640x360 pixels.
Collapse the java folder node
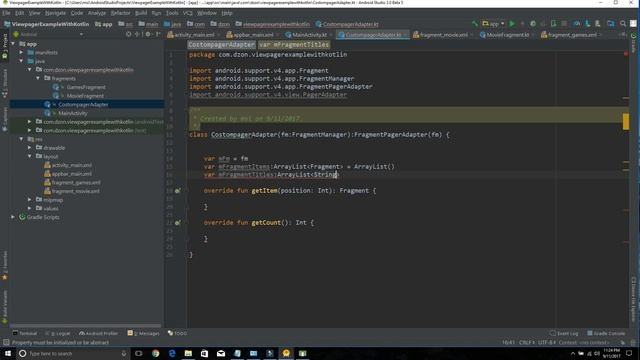21,61
